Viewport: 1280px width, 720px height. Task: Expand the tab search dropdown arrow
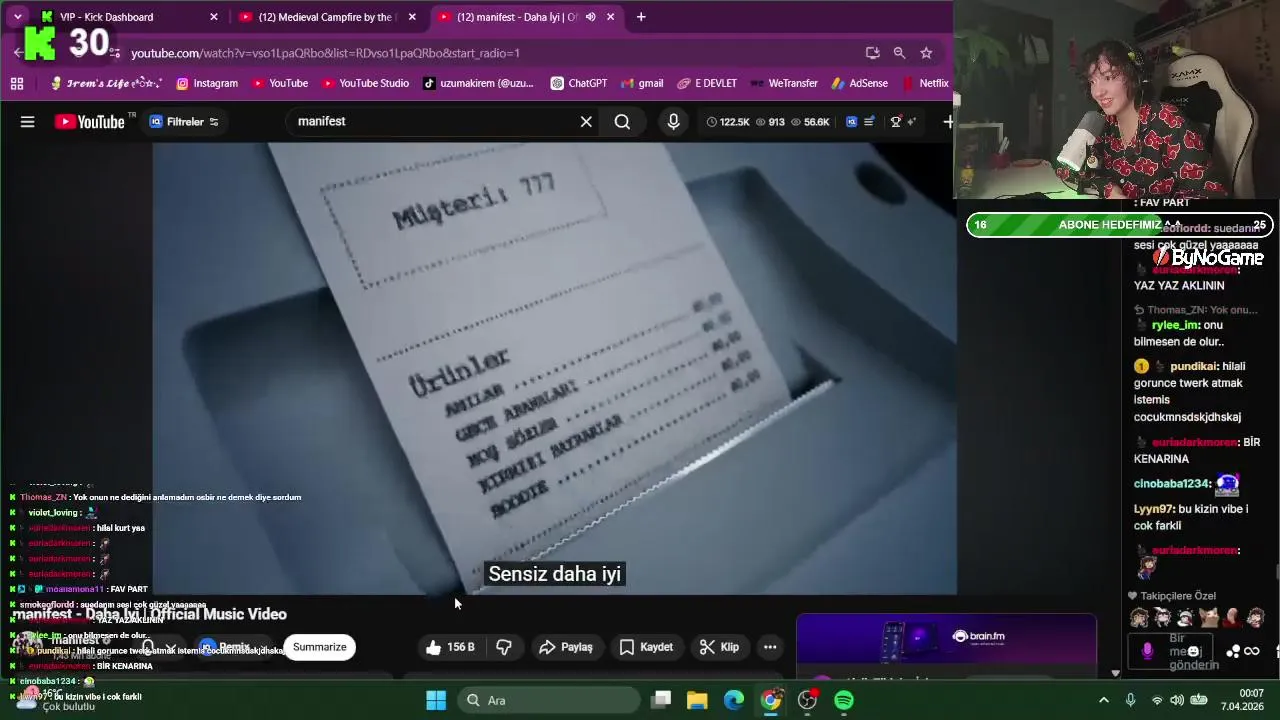click(x=17, y=17)
